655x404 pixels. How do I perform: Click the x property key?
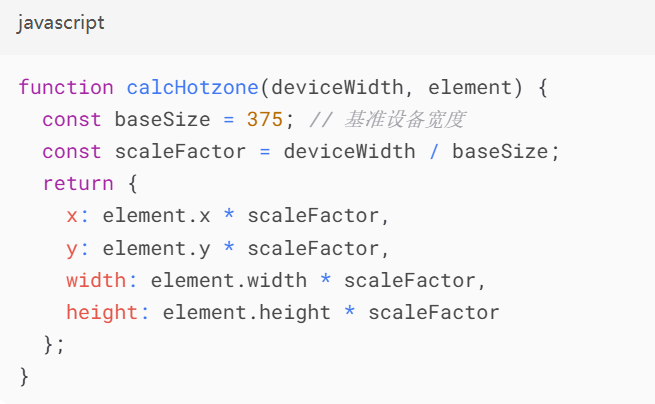tap(72, 216)
